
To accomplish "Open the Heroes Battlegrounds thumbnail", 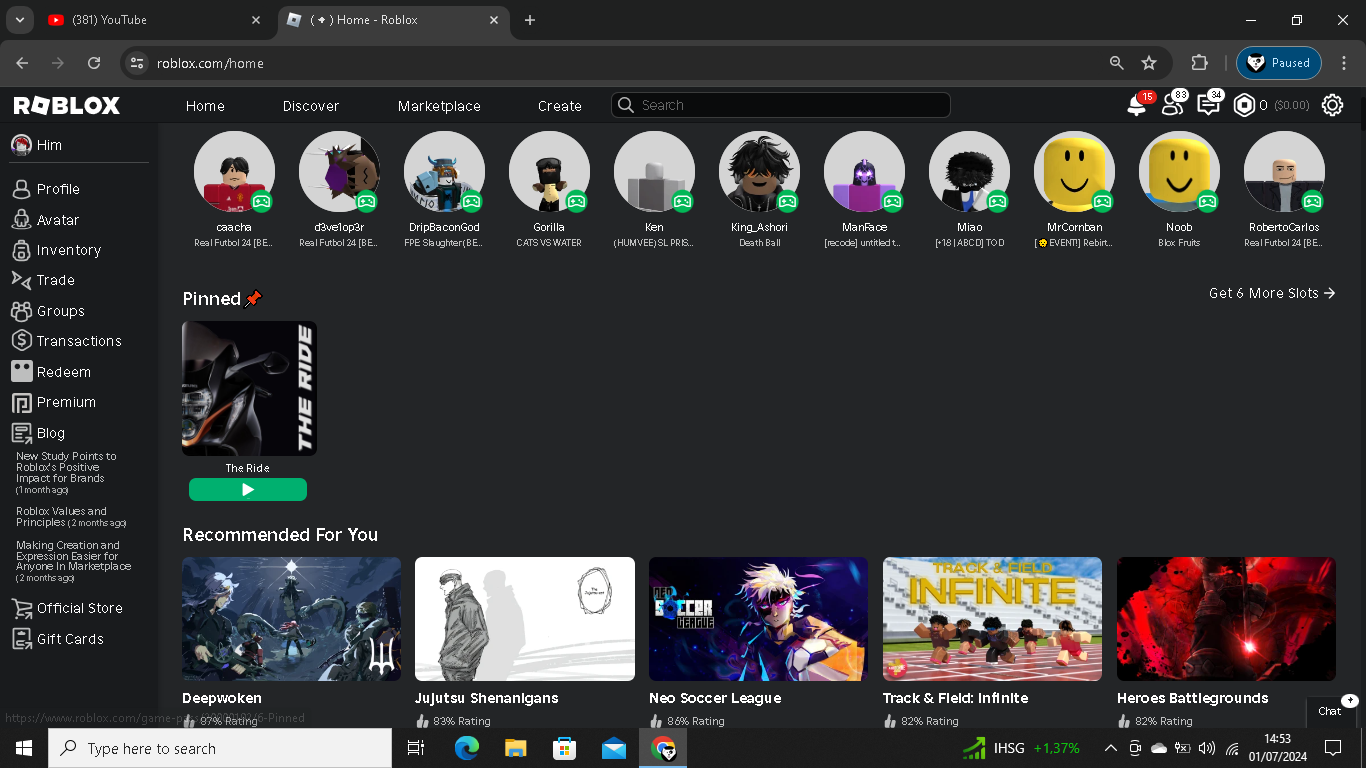I will 1226,619.
